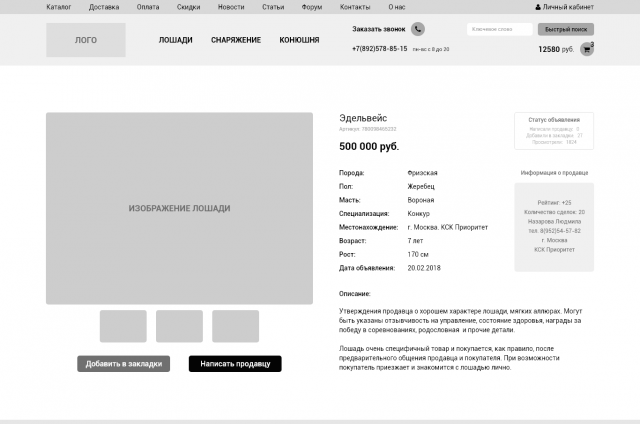Open Новости in top navigation
The image size is (640, 424).
[x=231, y=7]
